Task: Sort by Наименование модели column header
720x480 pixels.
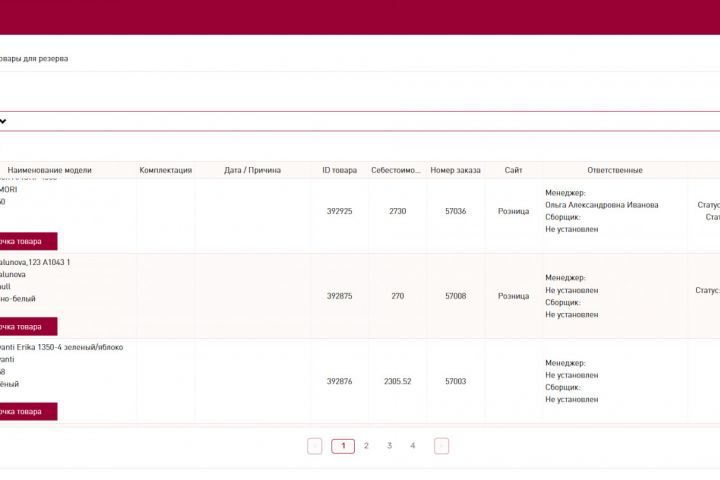Action: click(50, 170)
